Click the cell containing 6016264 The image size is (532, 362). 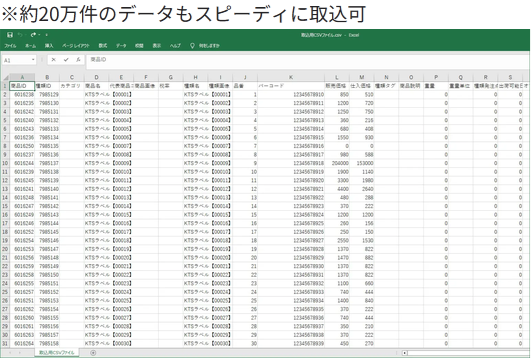[22, 343]
